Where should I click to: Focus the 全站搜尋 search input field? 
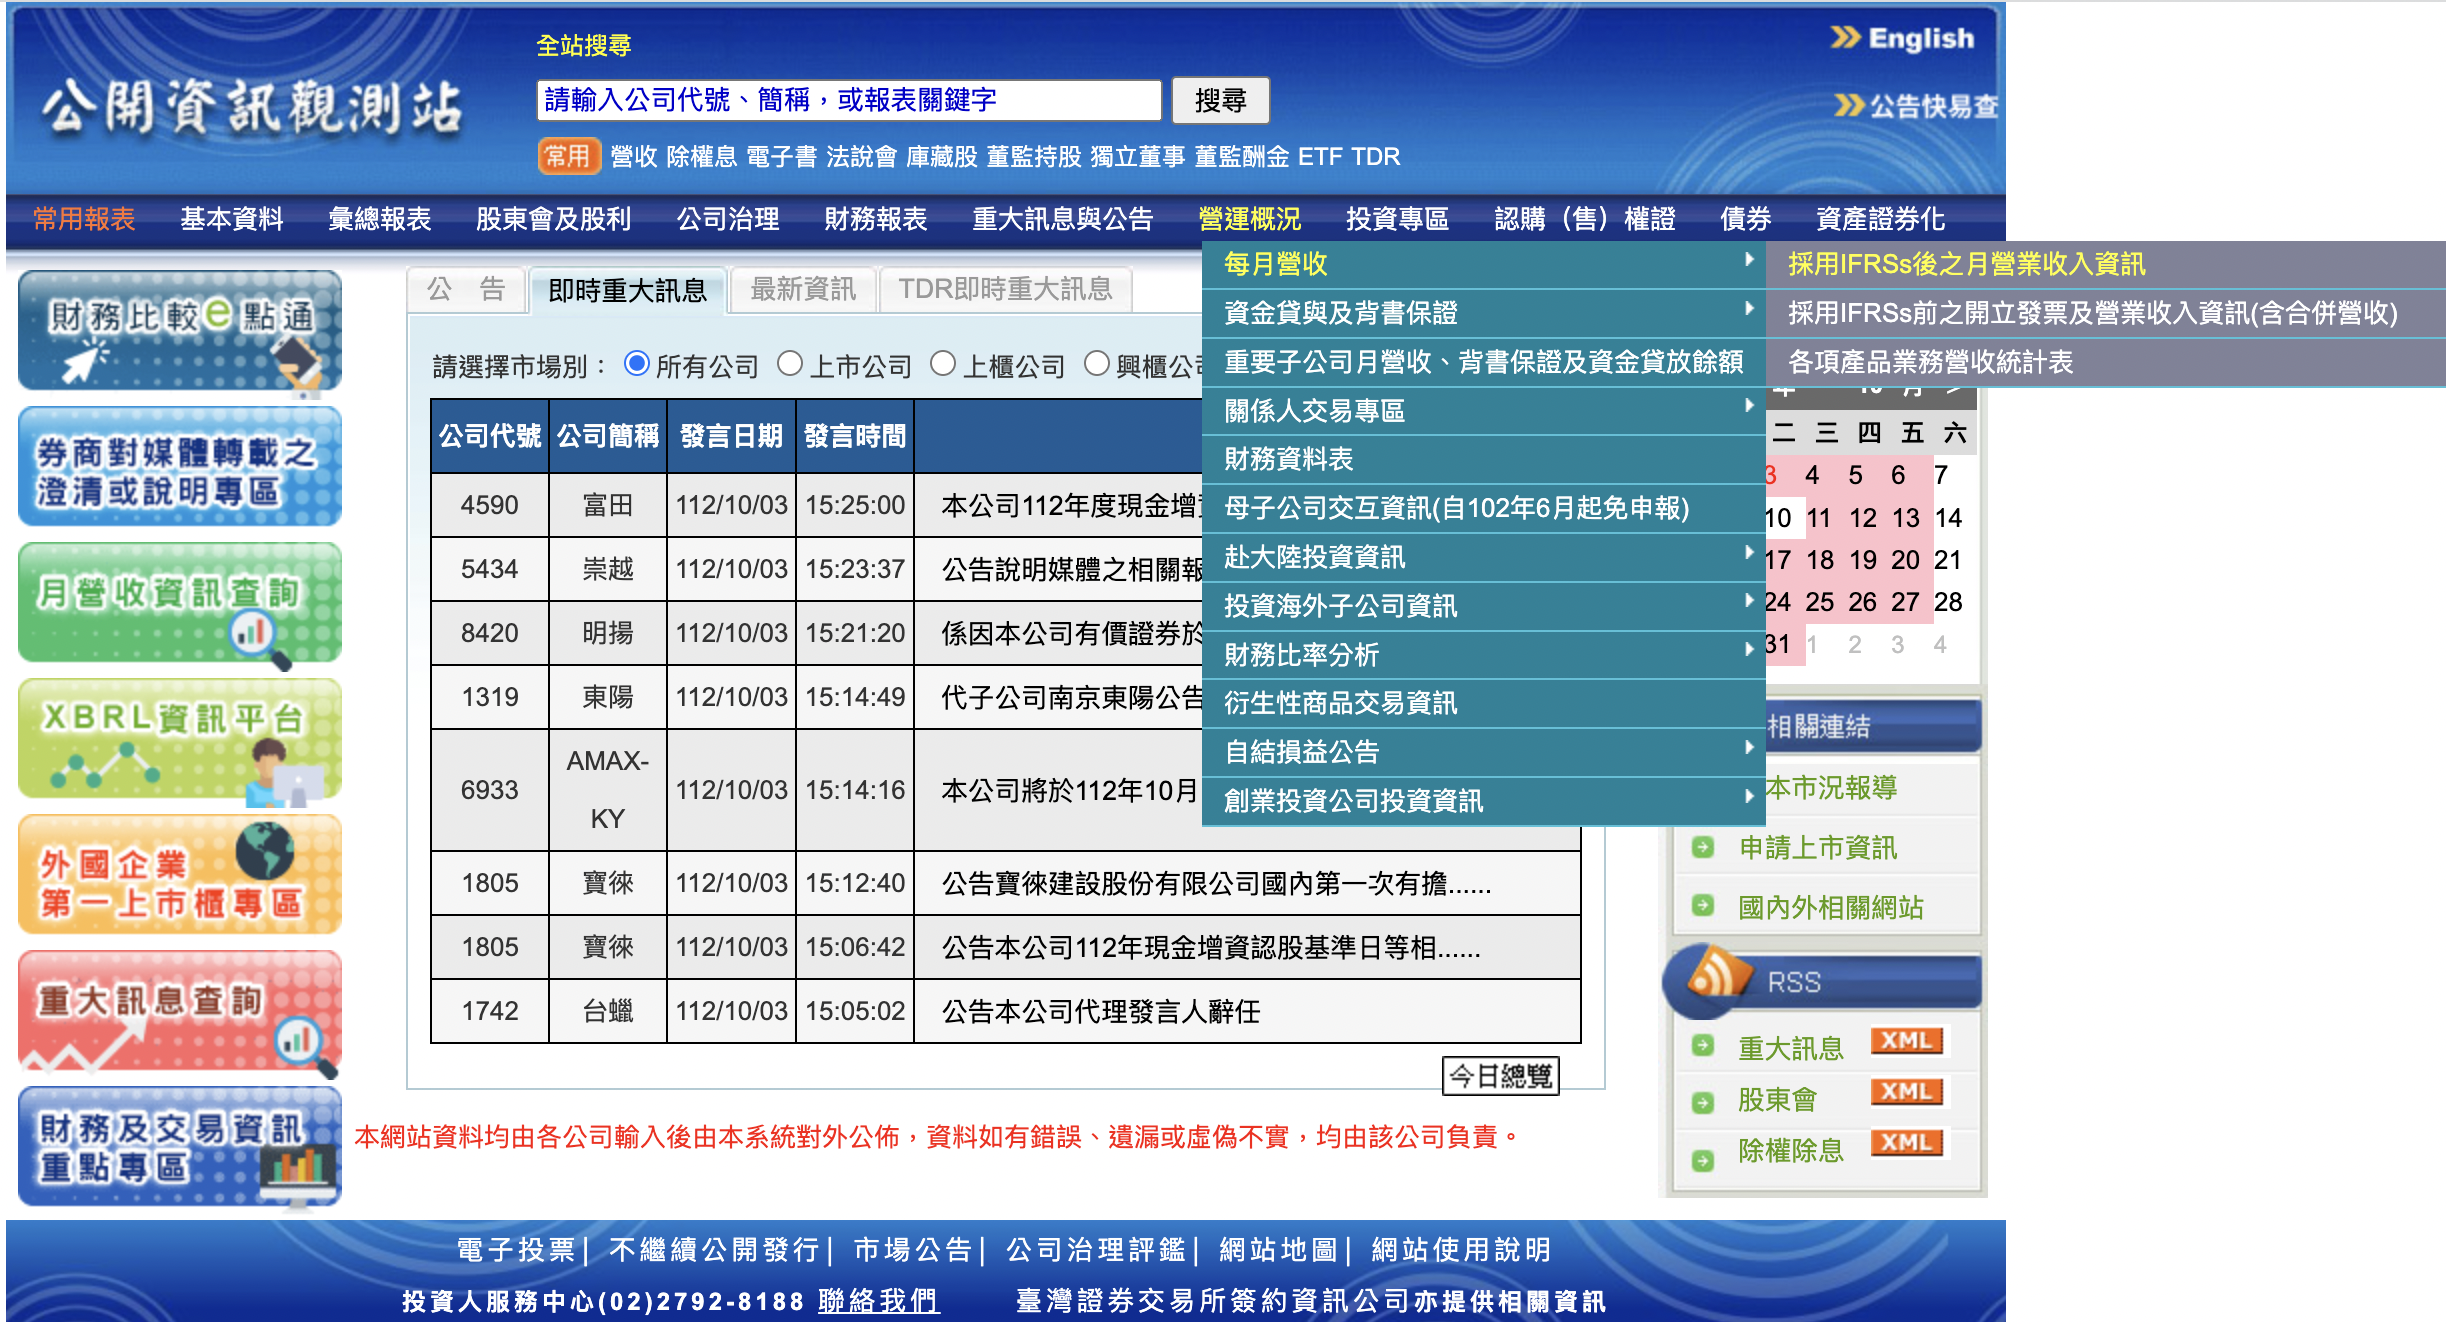pos(849,100)
